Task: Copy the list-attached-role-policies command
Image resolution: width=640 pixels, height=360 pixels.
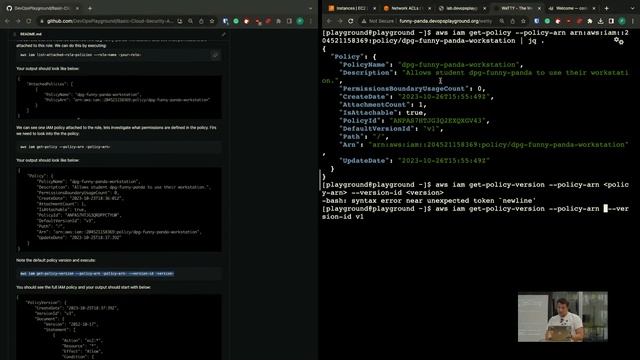Action: tap(215, 55)
